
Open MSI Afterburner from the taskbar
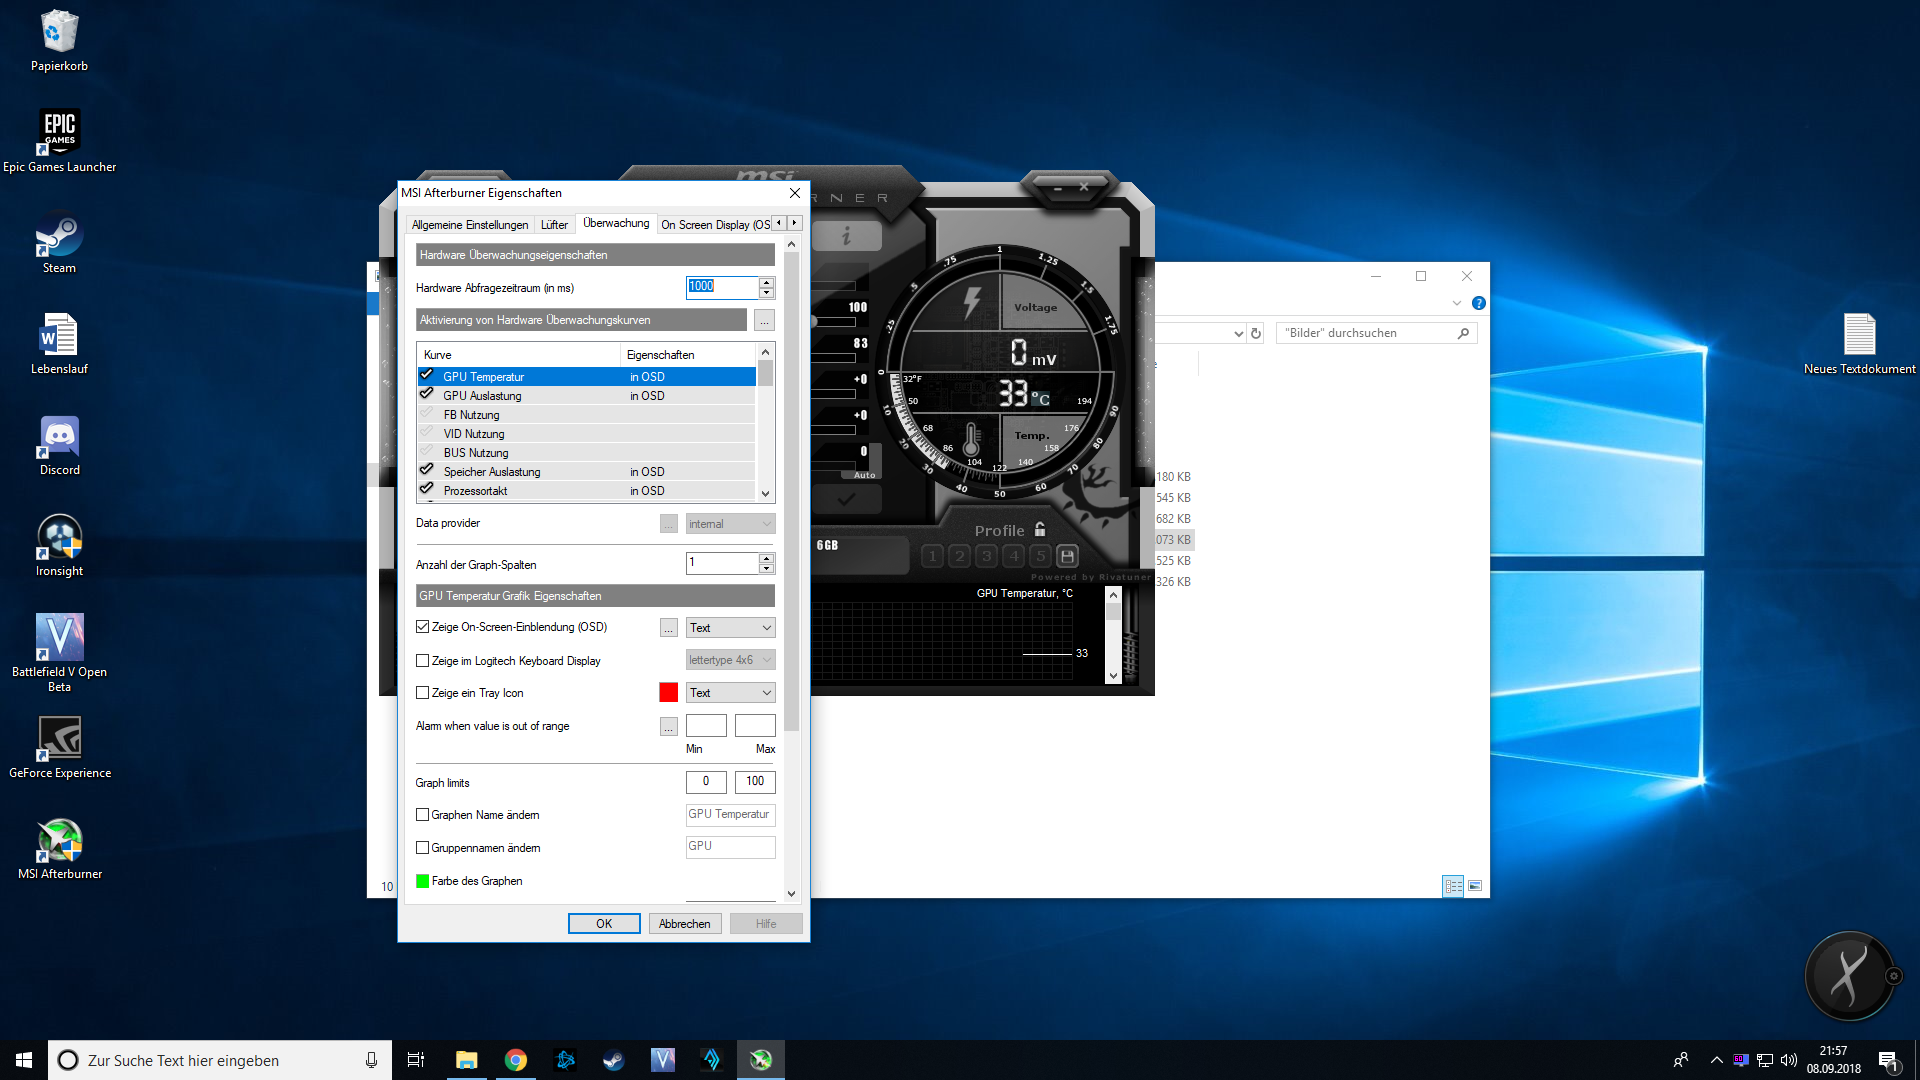point(761,1060)
